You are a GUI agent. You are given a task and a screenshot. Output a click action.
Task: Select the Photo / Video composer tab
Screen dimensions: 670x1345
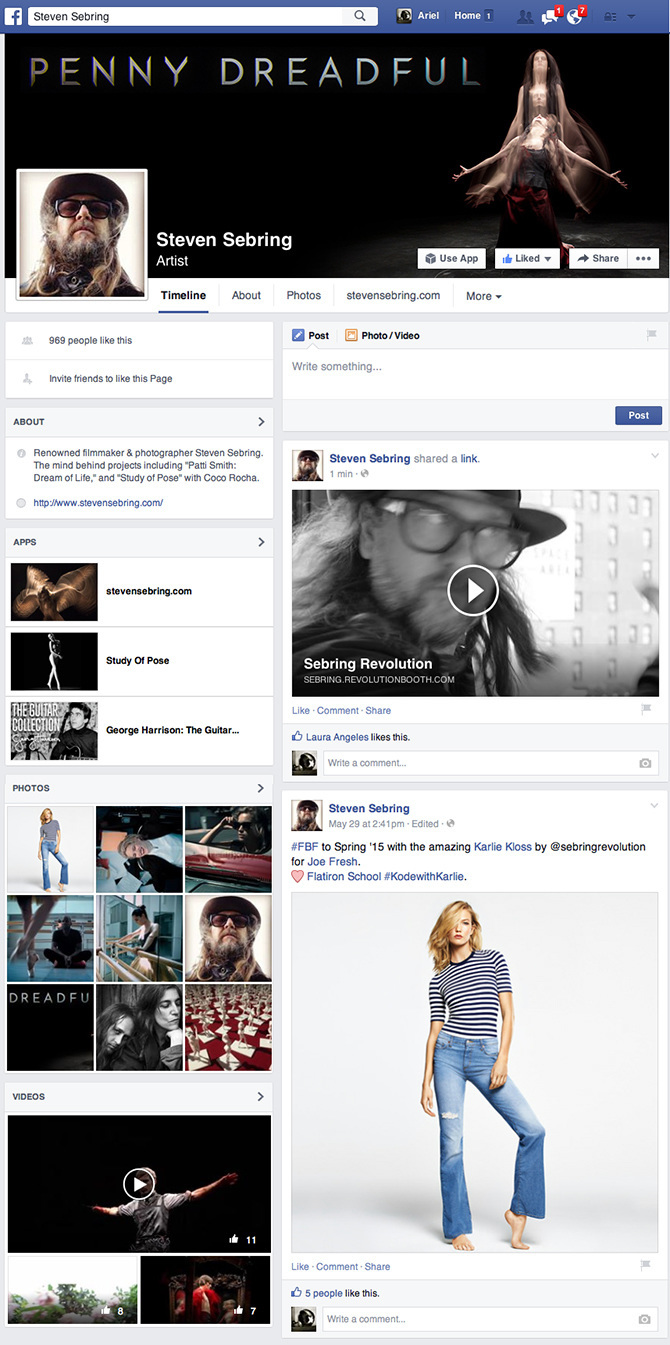point(382,335)
